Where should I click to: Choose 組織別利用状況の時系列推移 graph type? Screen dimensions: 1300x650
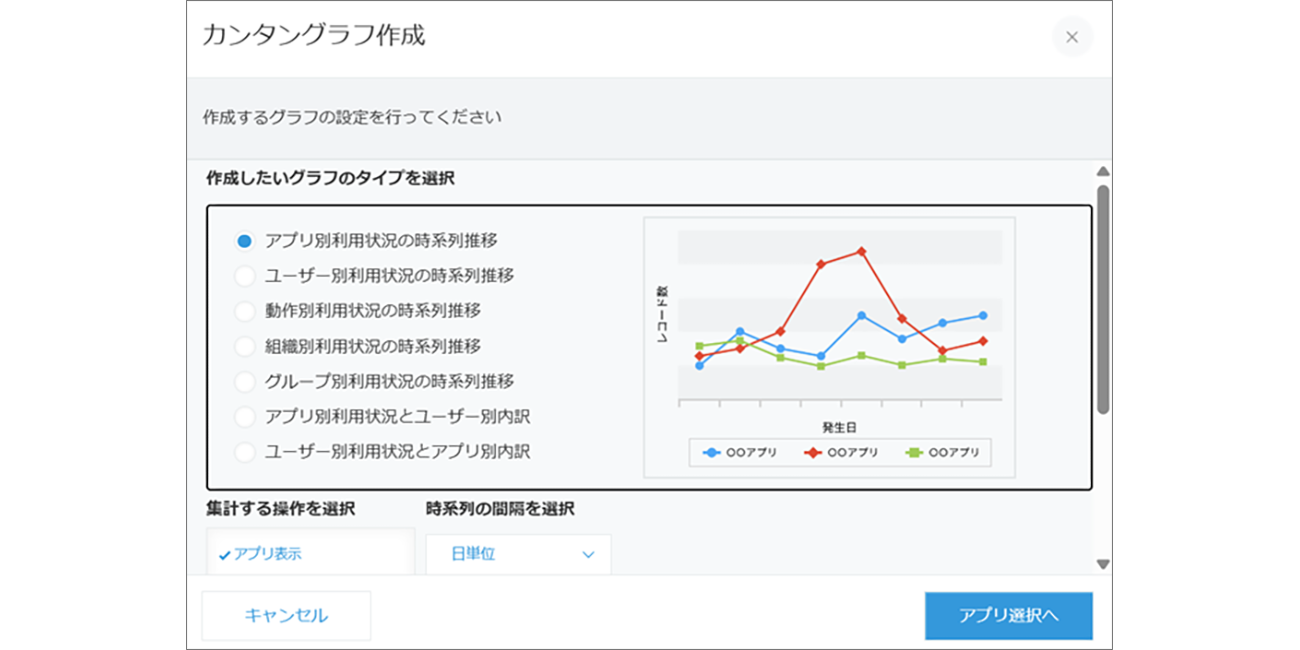(x=244, y=347)
